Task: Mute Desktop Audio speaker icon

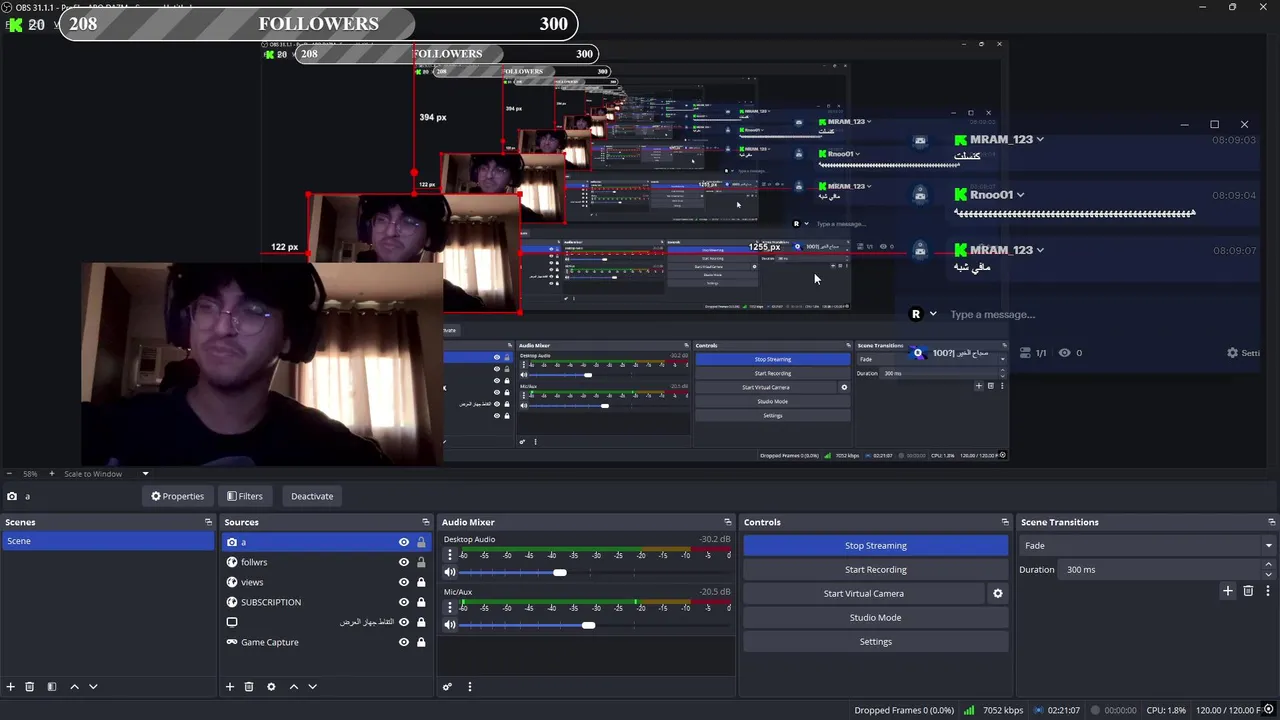Action: pos(450,572)
